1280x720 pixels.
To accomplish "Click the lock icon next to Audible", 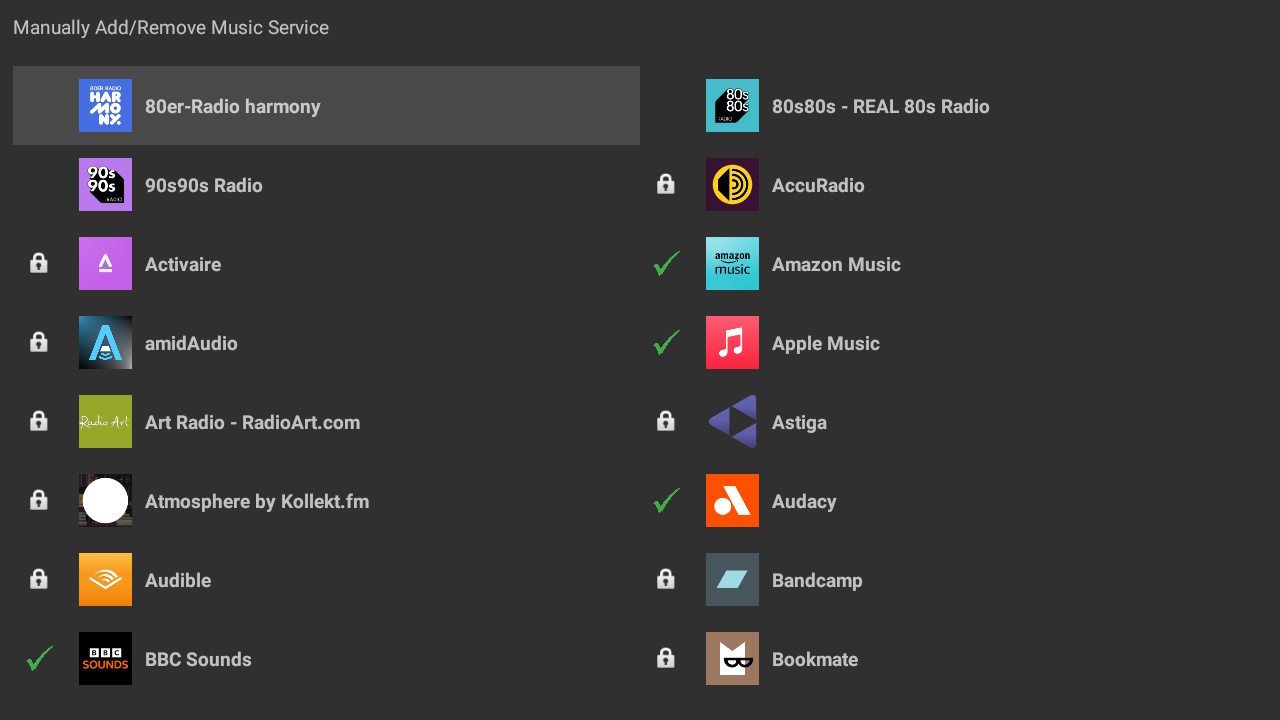I will 38,579.
